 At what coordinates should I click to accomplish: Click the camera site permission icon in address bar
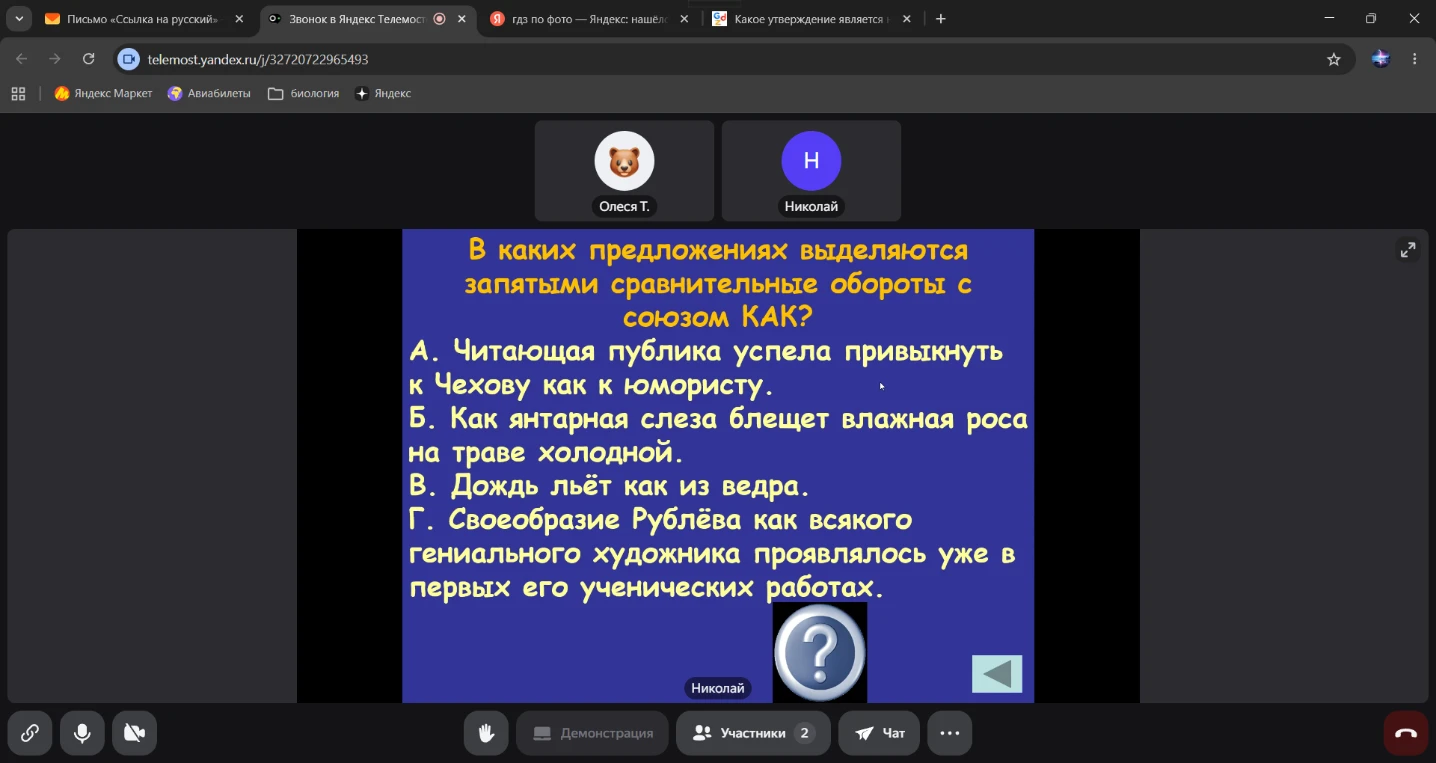[129, 59]
